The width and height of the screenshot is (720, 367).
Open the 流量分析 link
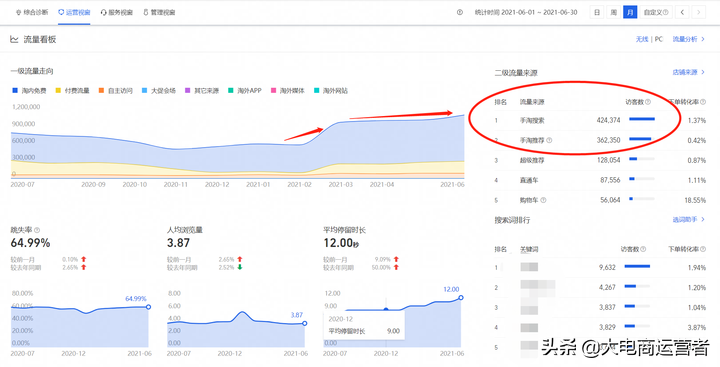pyautogui.click(x=688, y=40)
